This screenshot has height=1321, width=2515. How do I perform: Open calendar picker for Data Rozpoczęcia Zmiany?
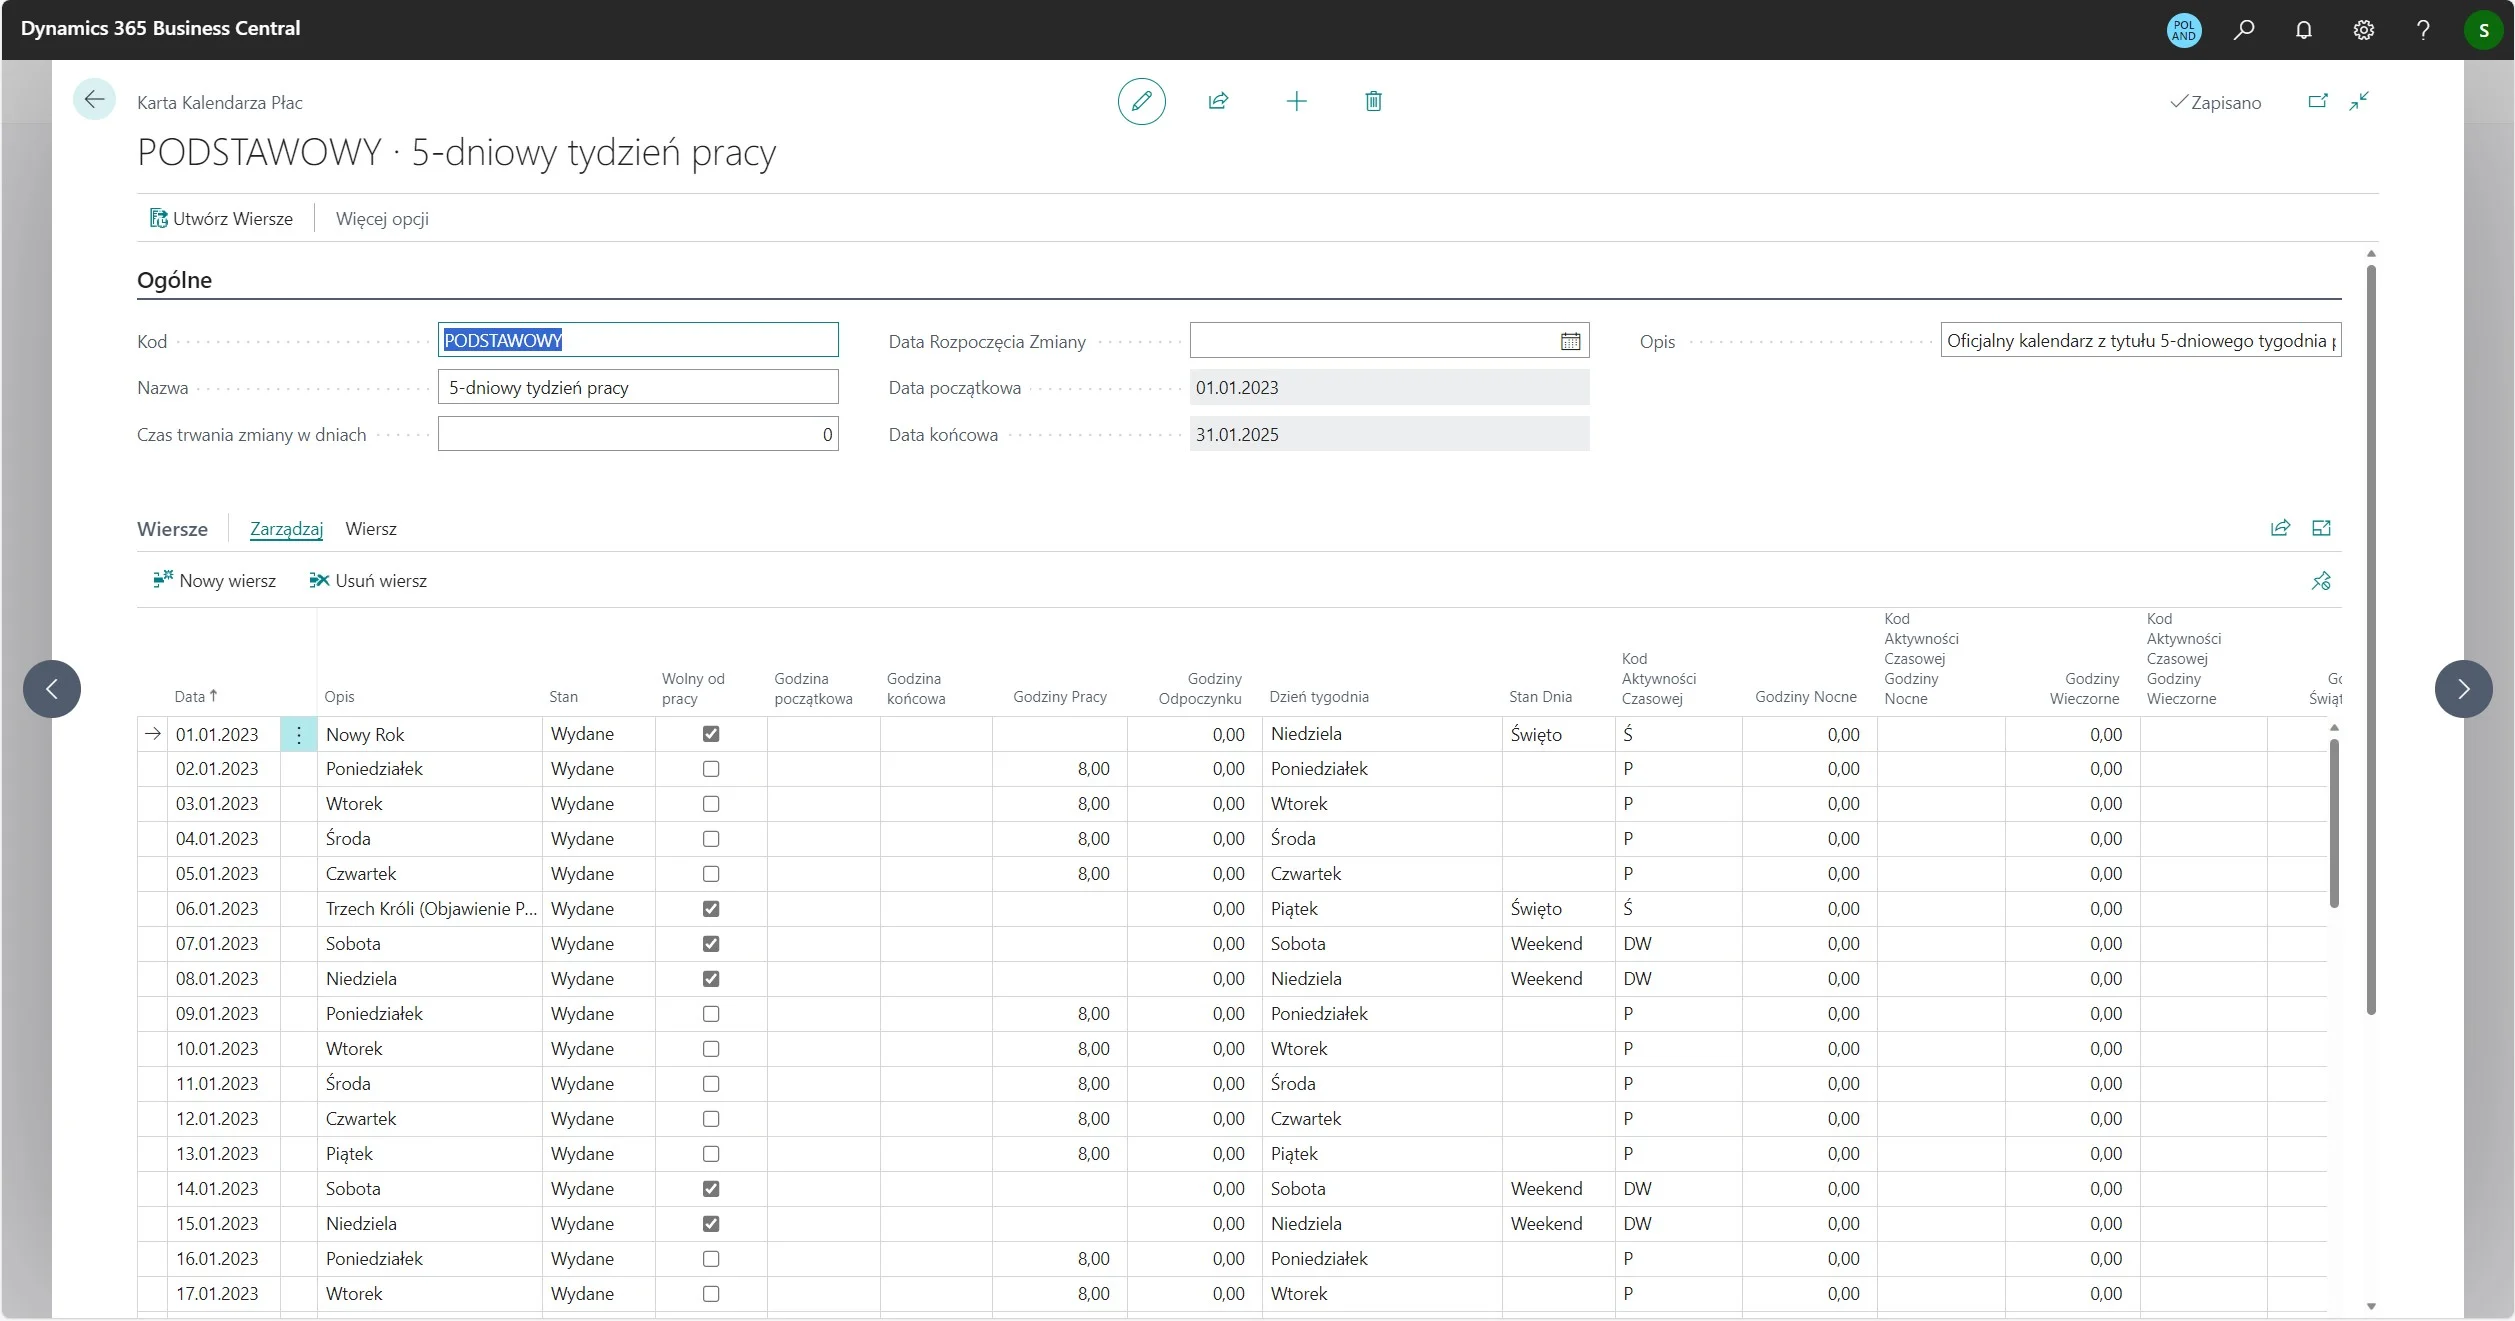(x=1570, y=341)
